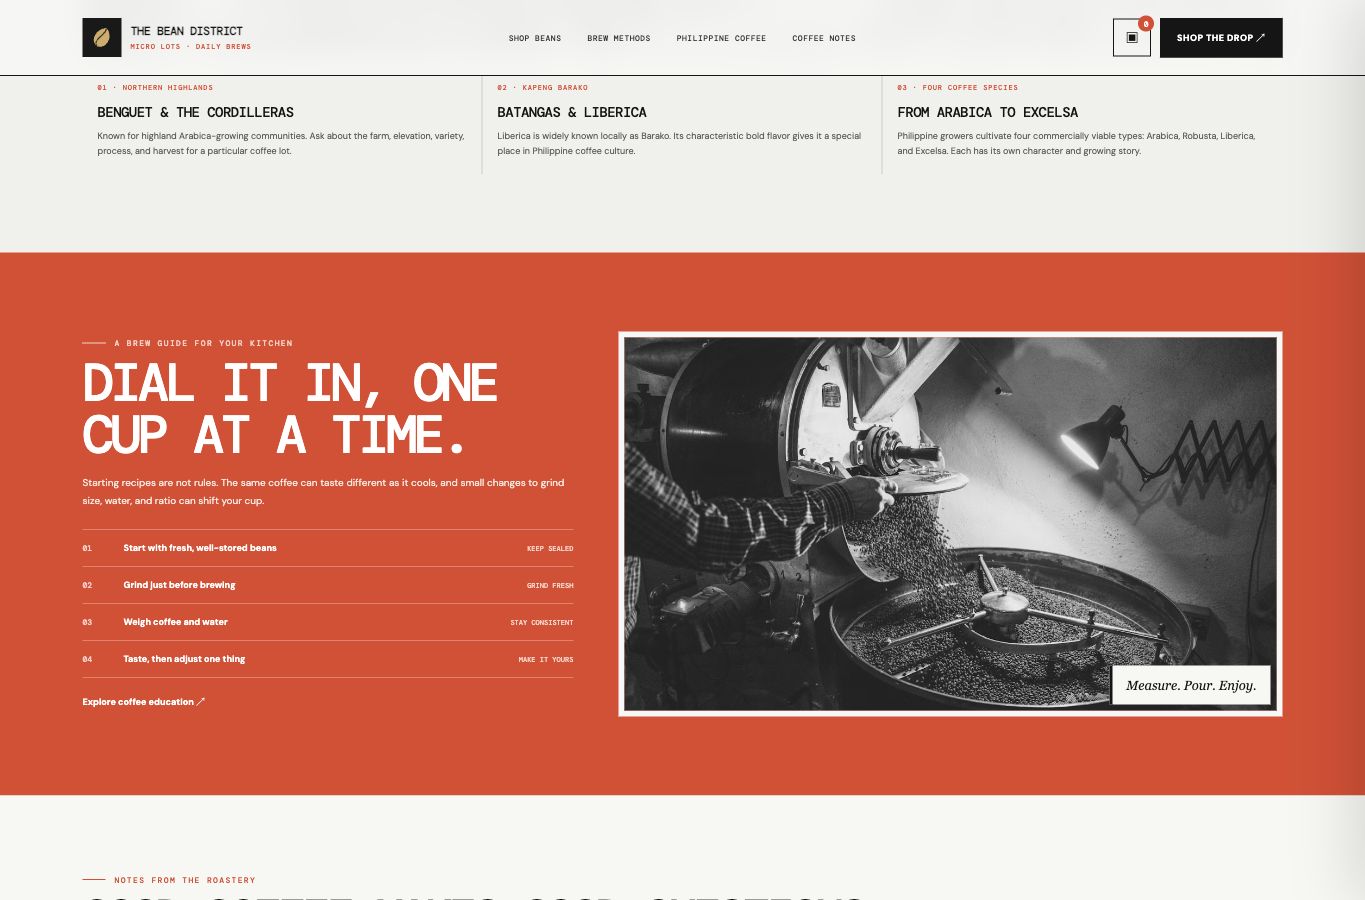Click the 'Notes from the Roastery' label
Screen dimensions: 1365x900
tap(185, 880)
